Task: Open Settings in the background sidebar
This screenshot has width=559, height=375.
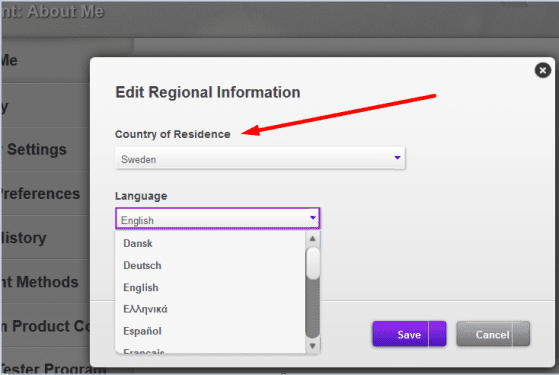Action: [36, 149]
